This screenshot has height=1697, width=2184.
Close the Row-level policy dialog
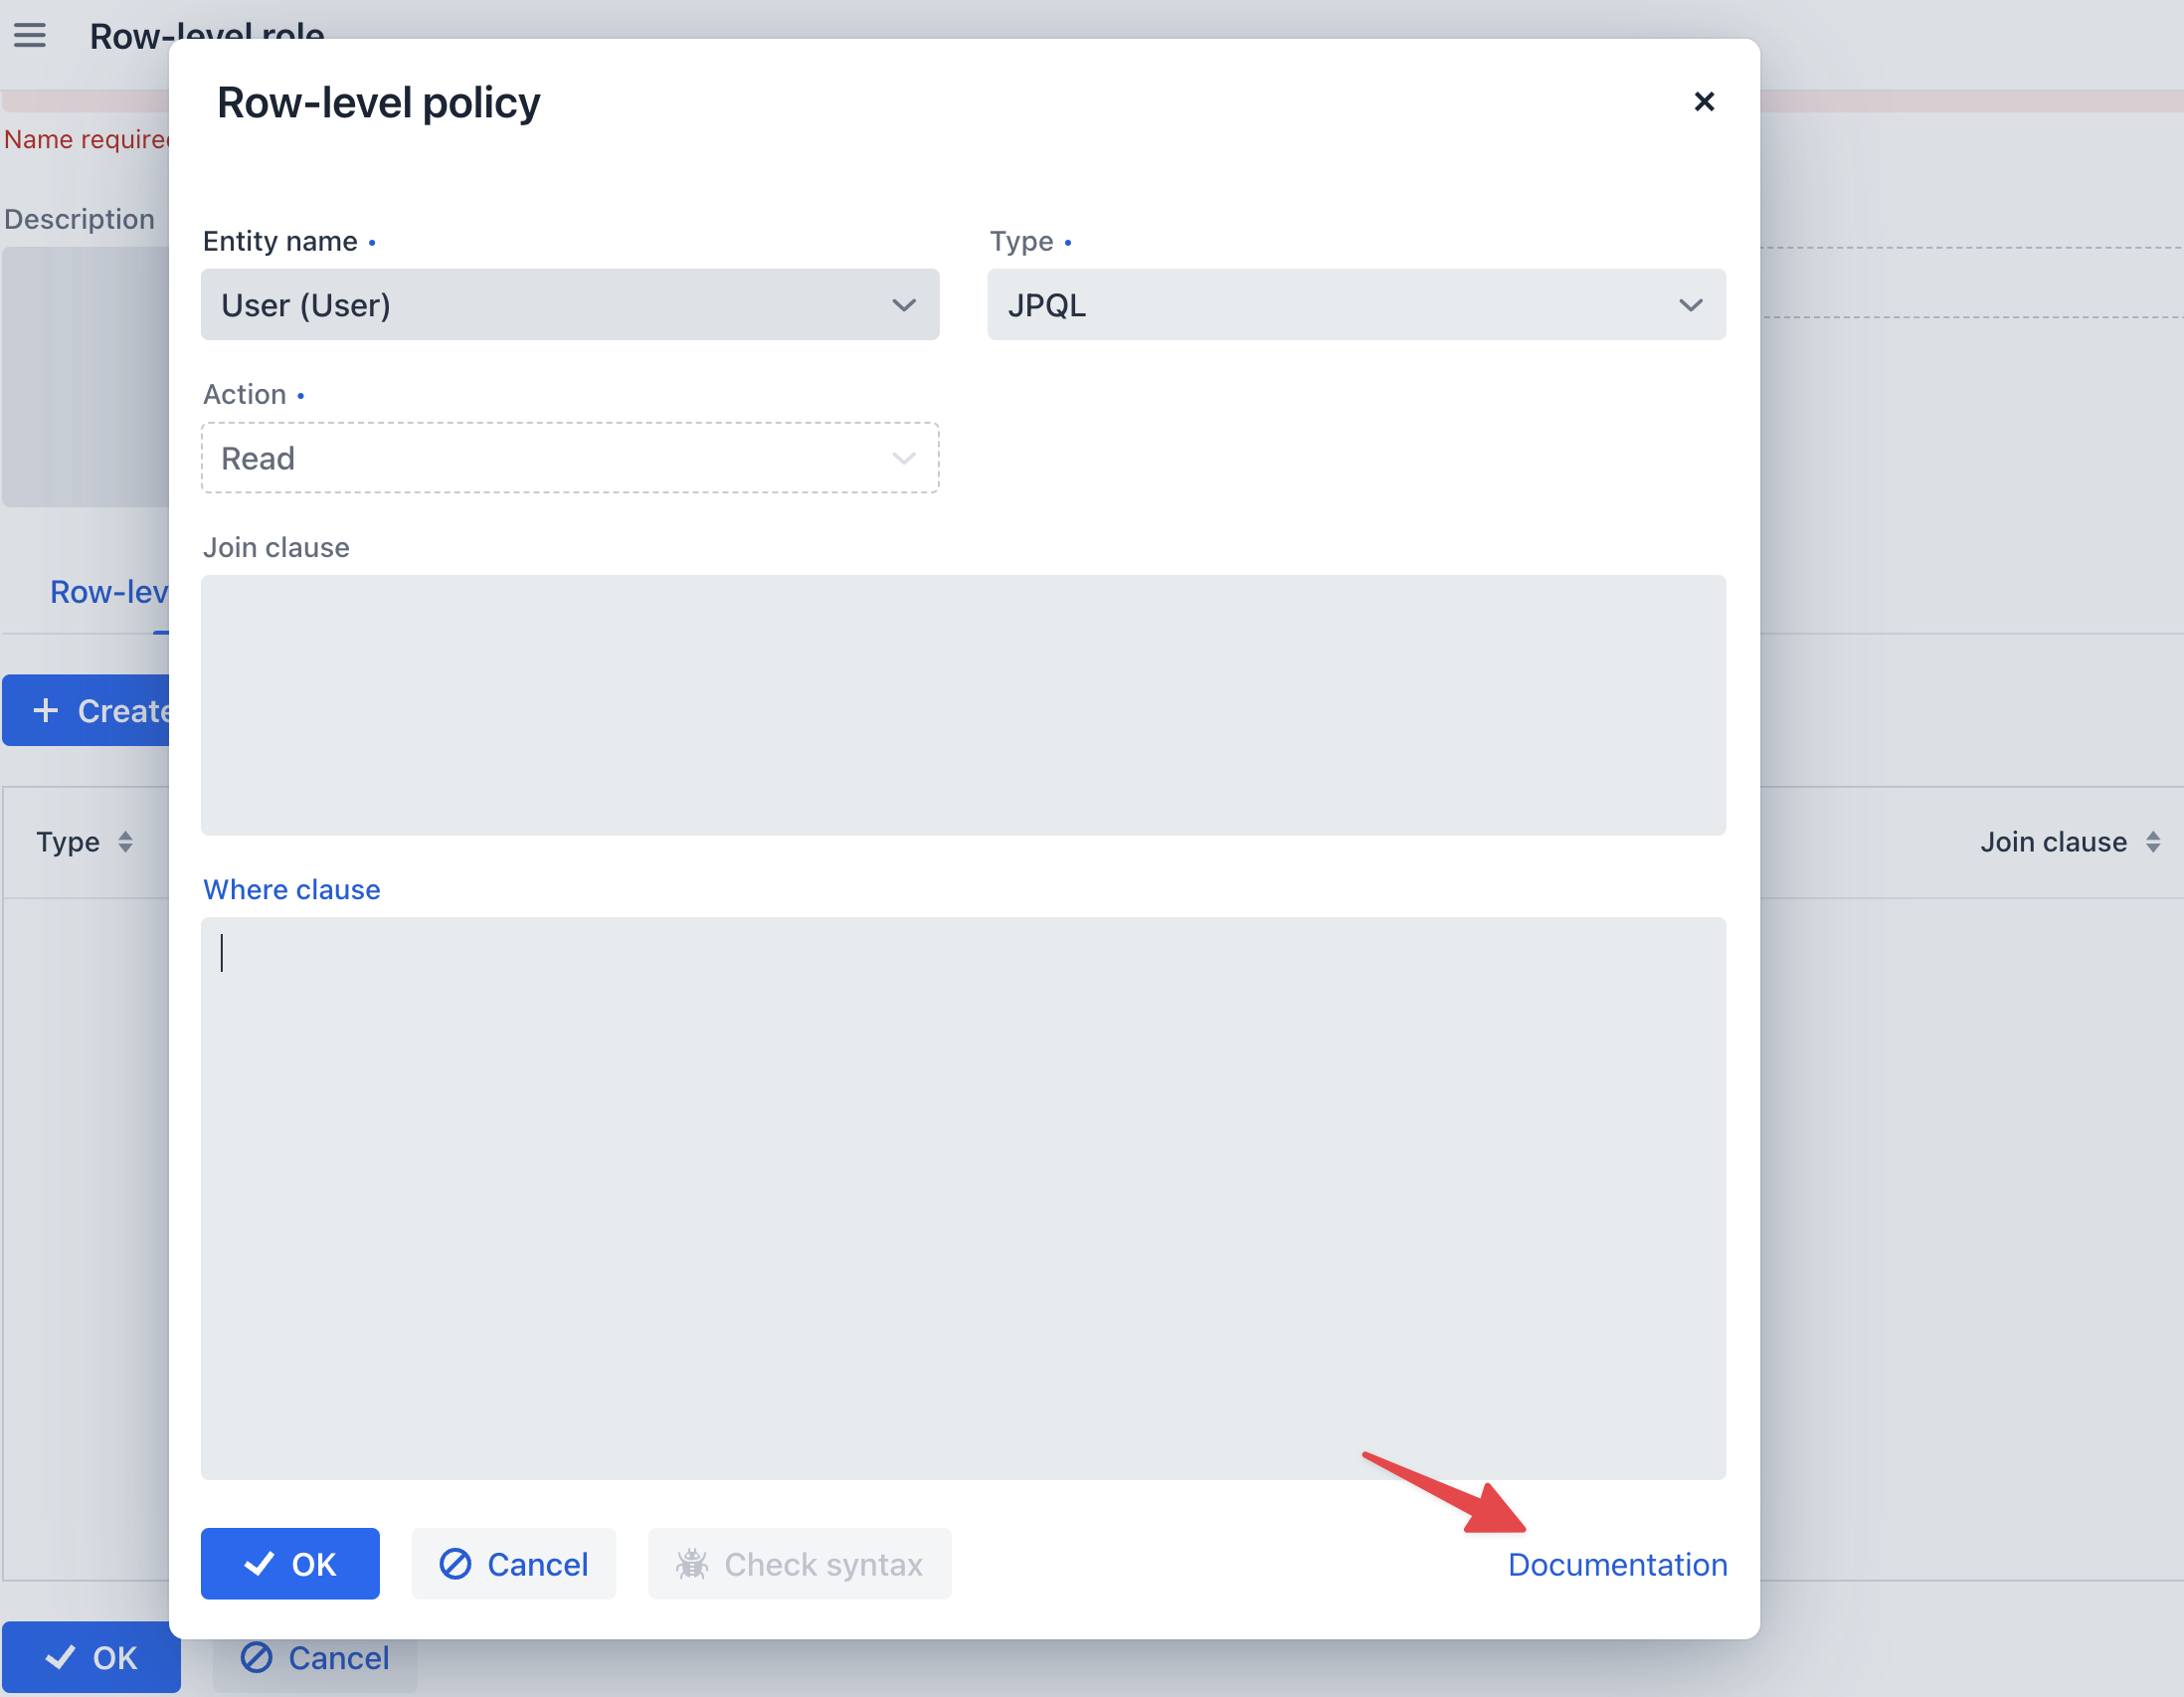point(1704,101)
